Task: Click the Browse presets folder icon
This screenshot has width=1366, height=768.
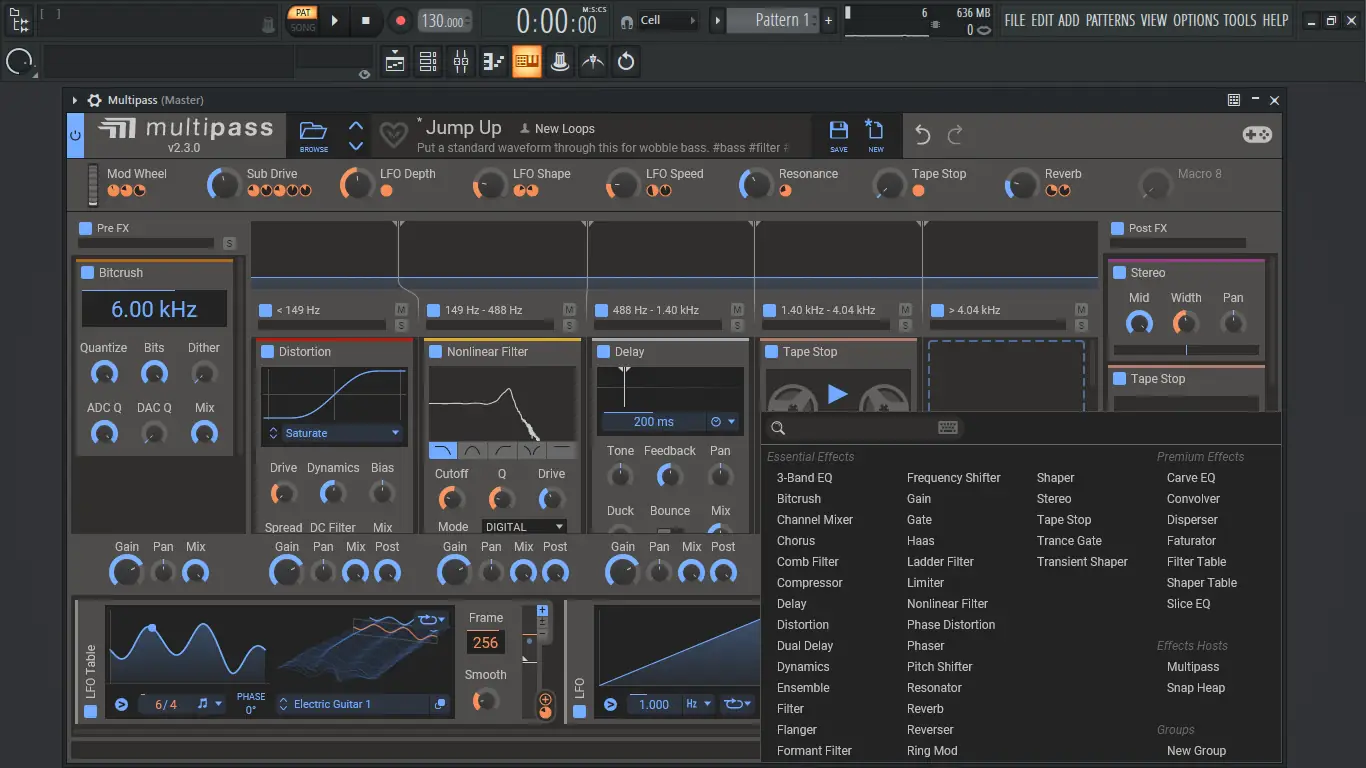Action: point(313,133)
